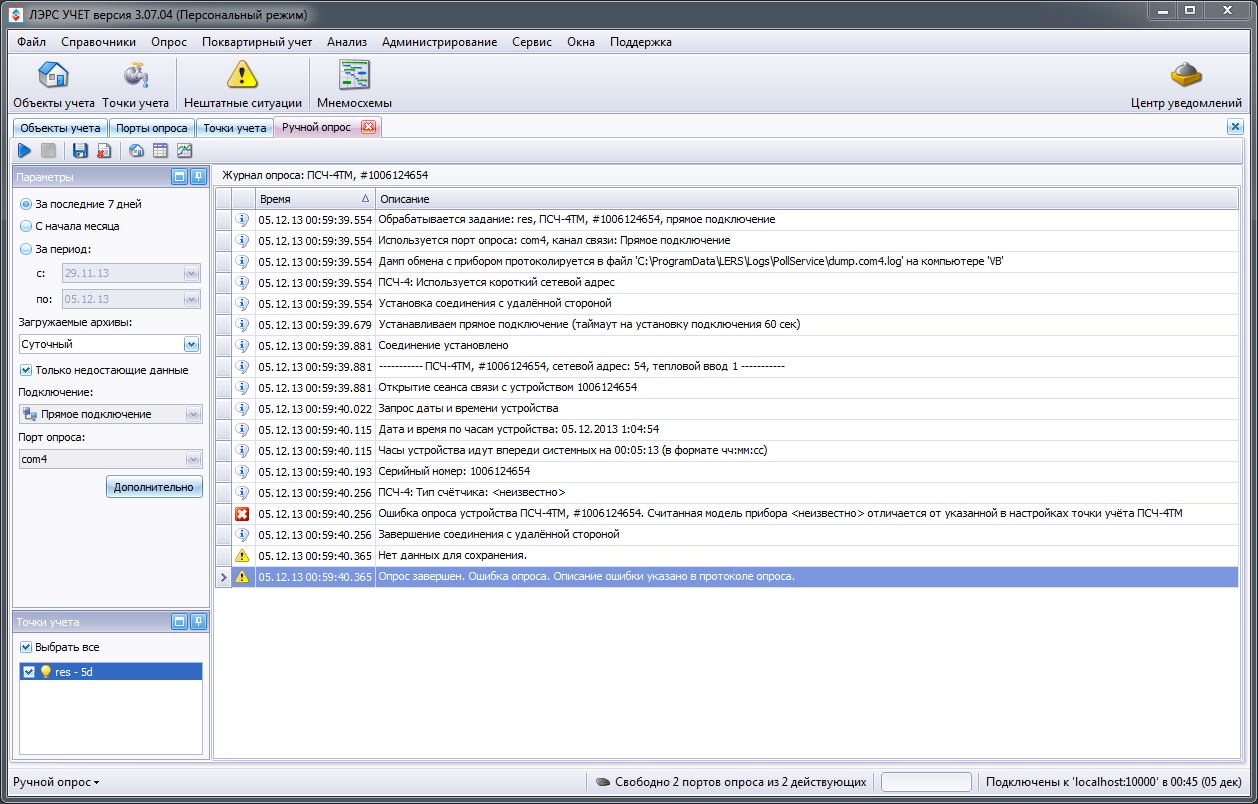The height and width of the screenshot is (804, 1258).
Task: Click 'Подключены к localhost:10000' status text
Action: click(1113, 782)
